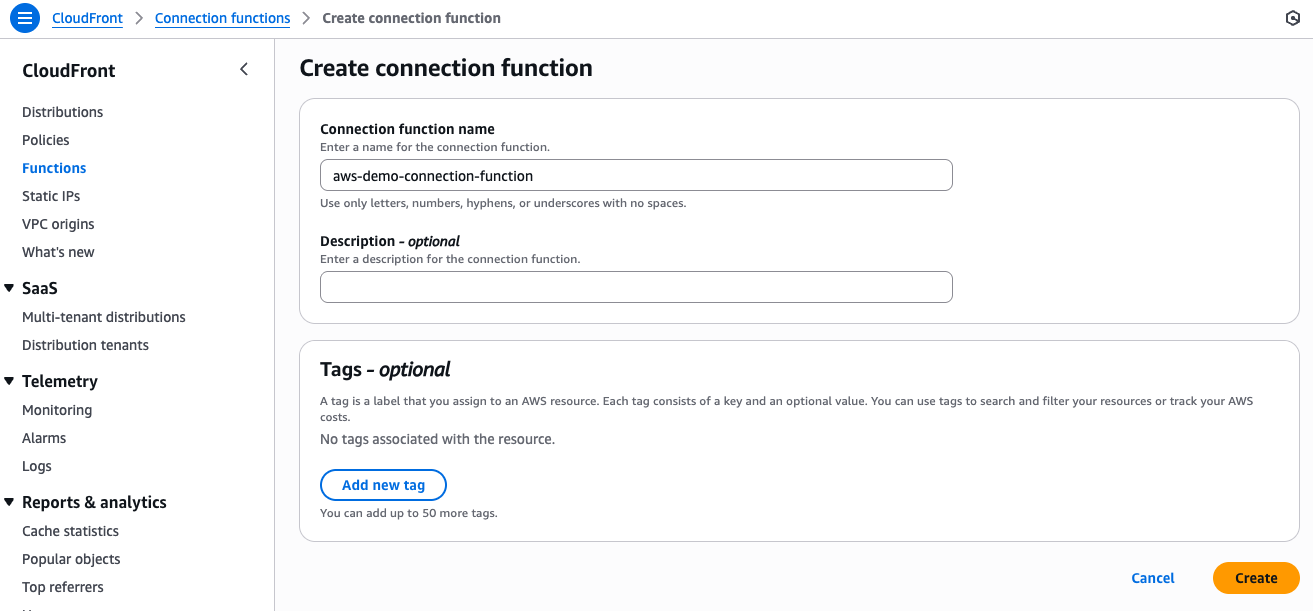Click the Connection function name field
1313x611 pixels.
pos(636,176)
